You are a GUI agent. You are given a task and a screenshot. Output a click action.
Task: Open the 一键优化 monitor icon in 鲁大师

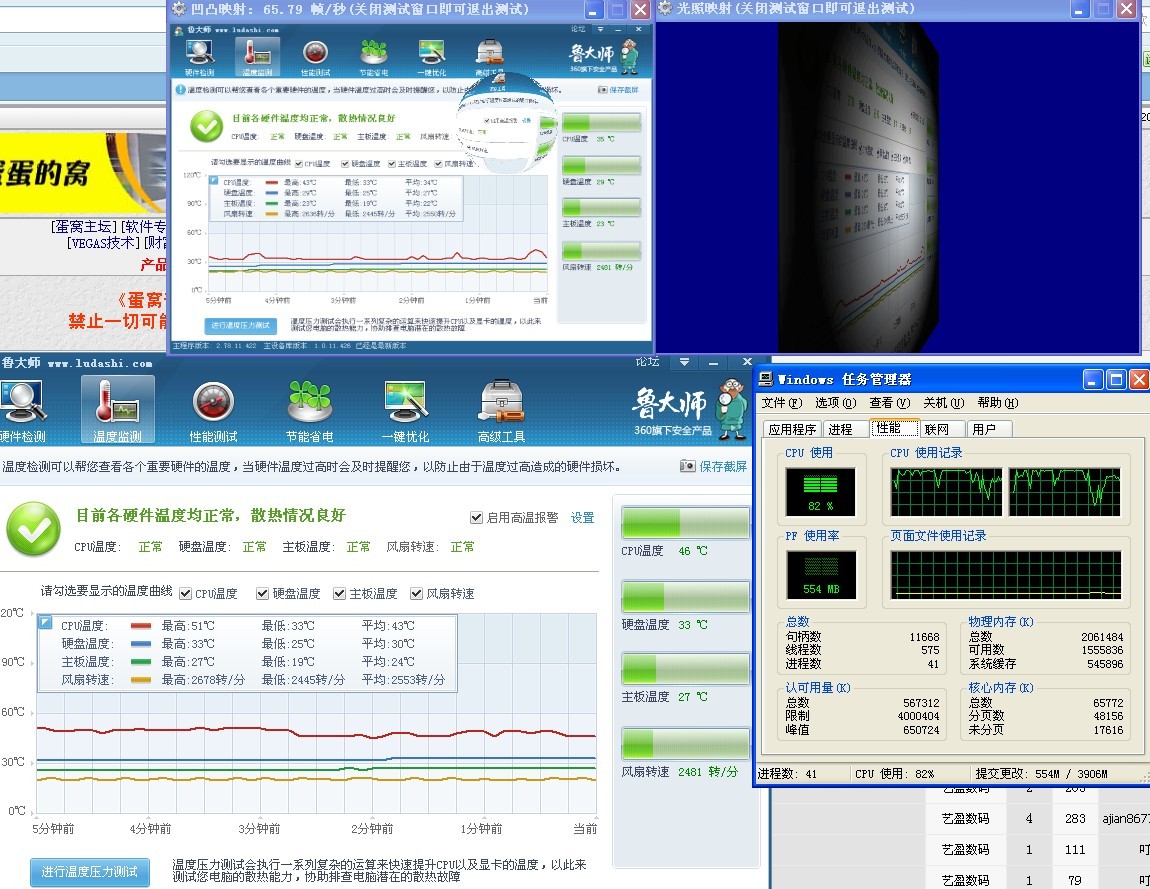(x=406, y=411)
